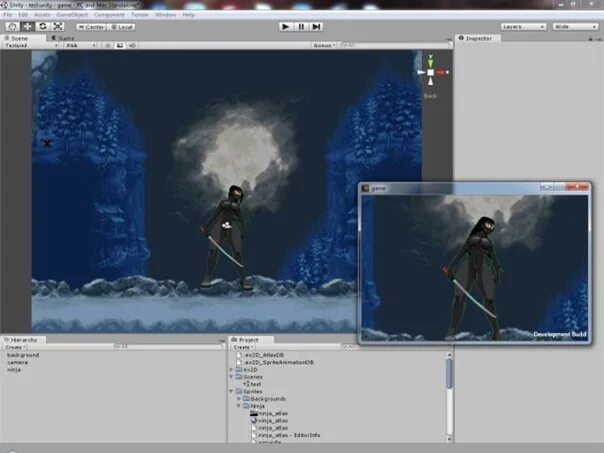604x453 pixels.
Task: Step forward one frame
Action: point(316,27)
